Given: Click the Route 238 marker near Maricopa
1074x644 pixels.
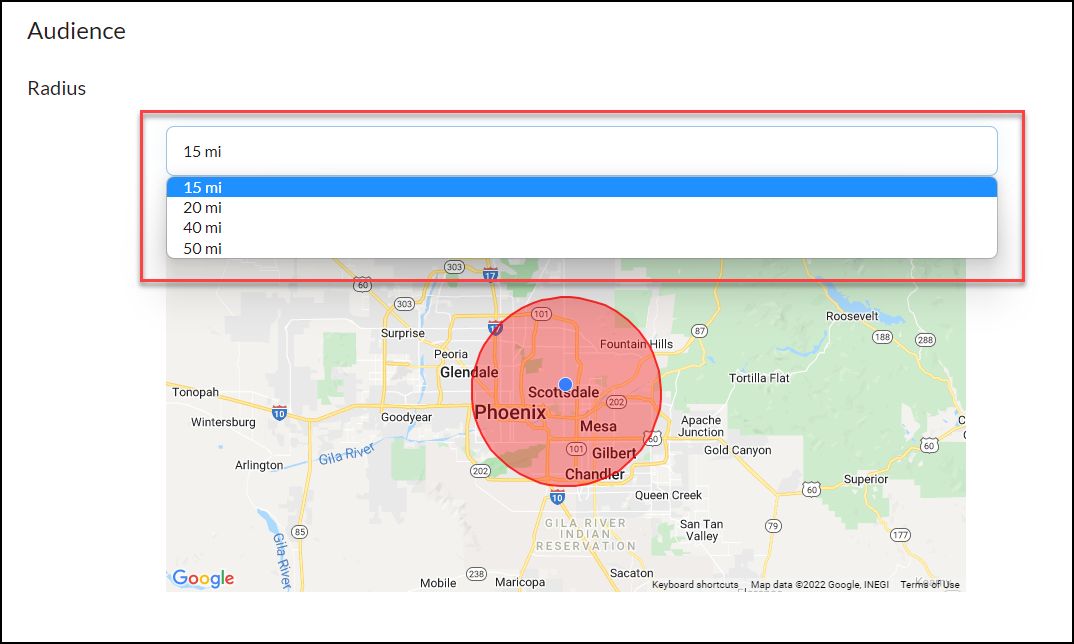Looking at the screenshot, I should [476, 573].
